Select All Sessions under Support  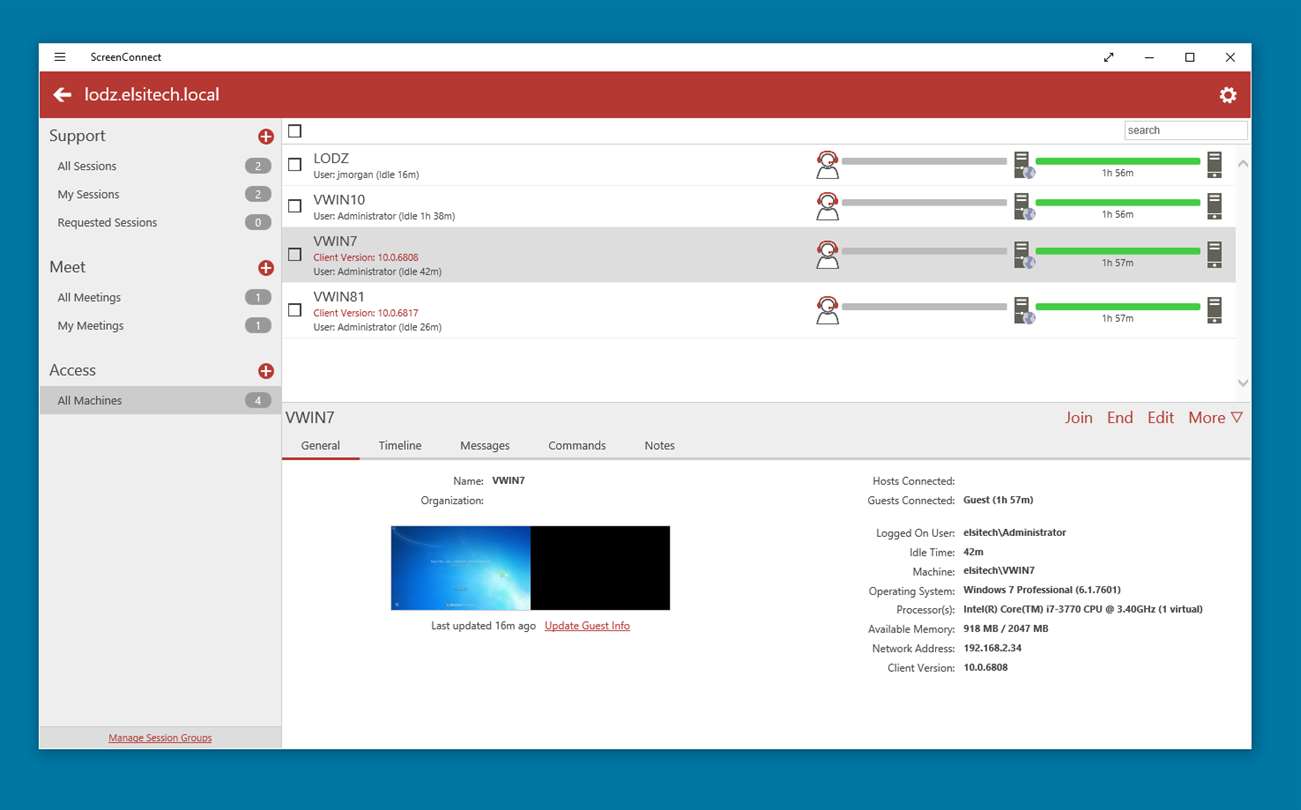tap(160, 166)
